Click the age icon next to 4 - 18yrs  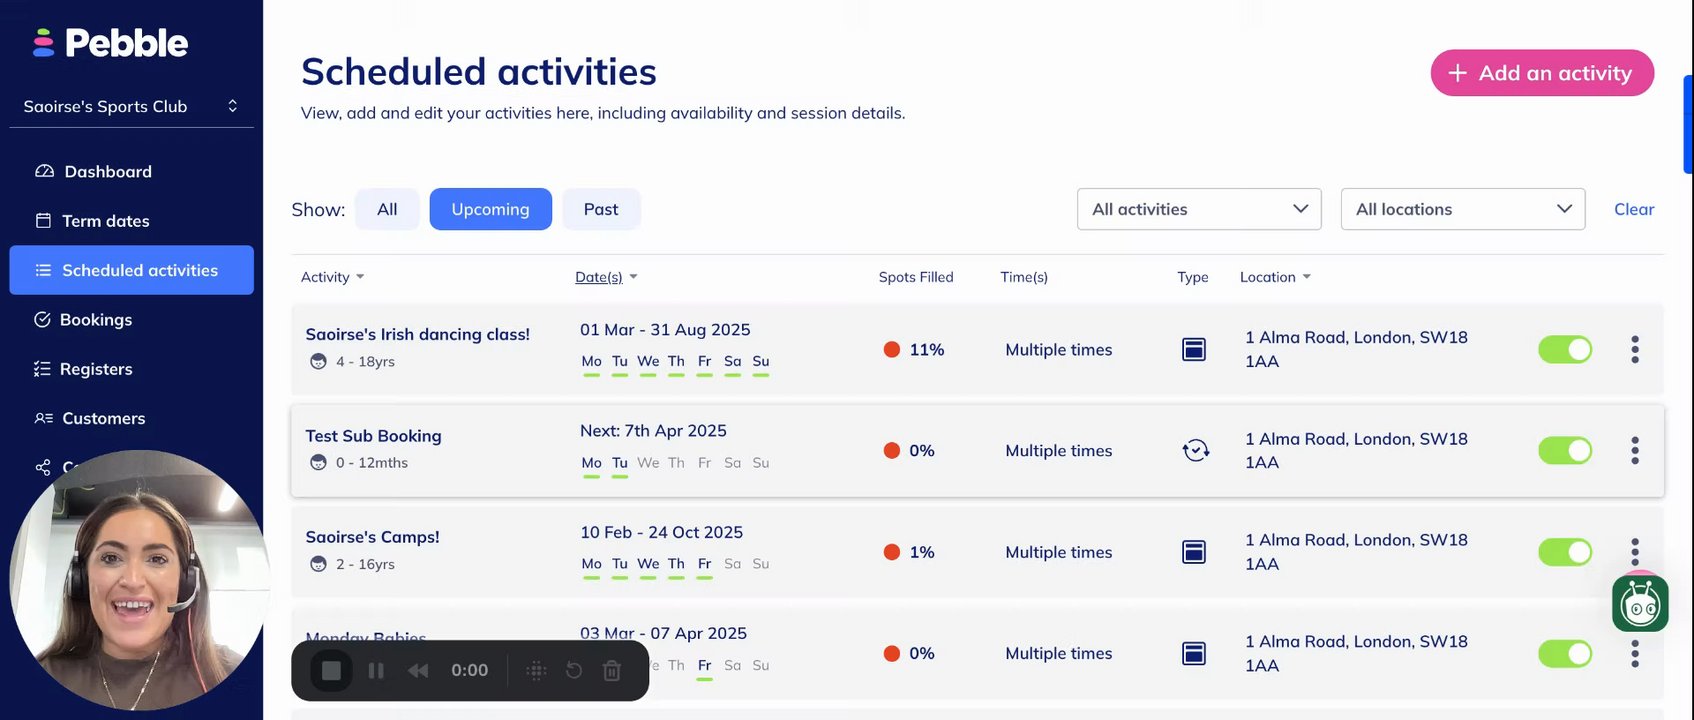[318, 361]
